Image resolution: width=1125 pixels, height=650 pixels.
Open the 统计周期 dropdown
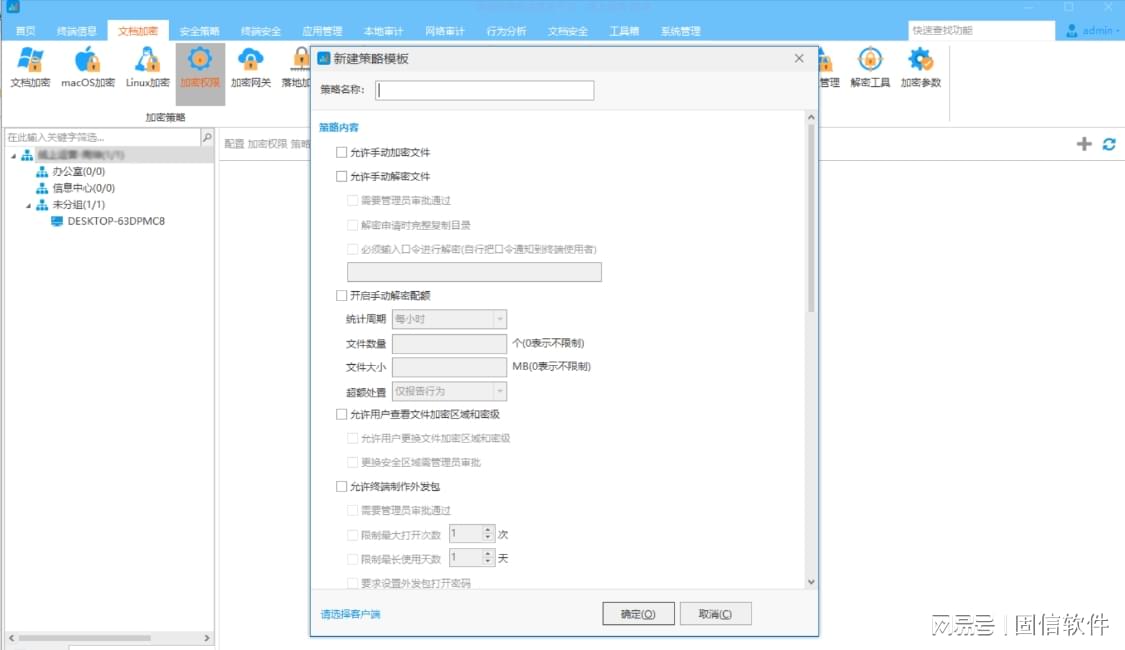point(449,320)
